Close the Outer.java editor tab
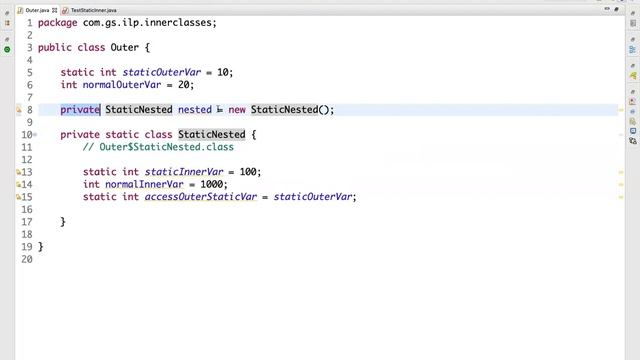This screenshot has height=360, width=640. 54,10
